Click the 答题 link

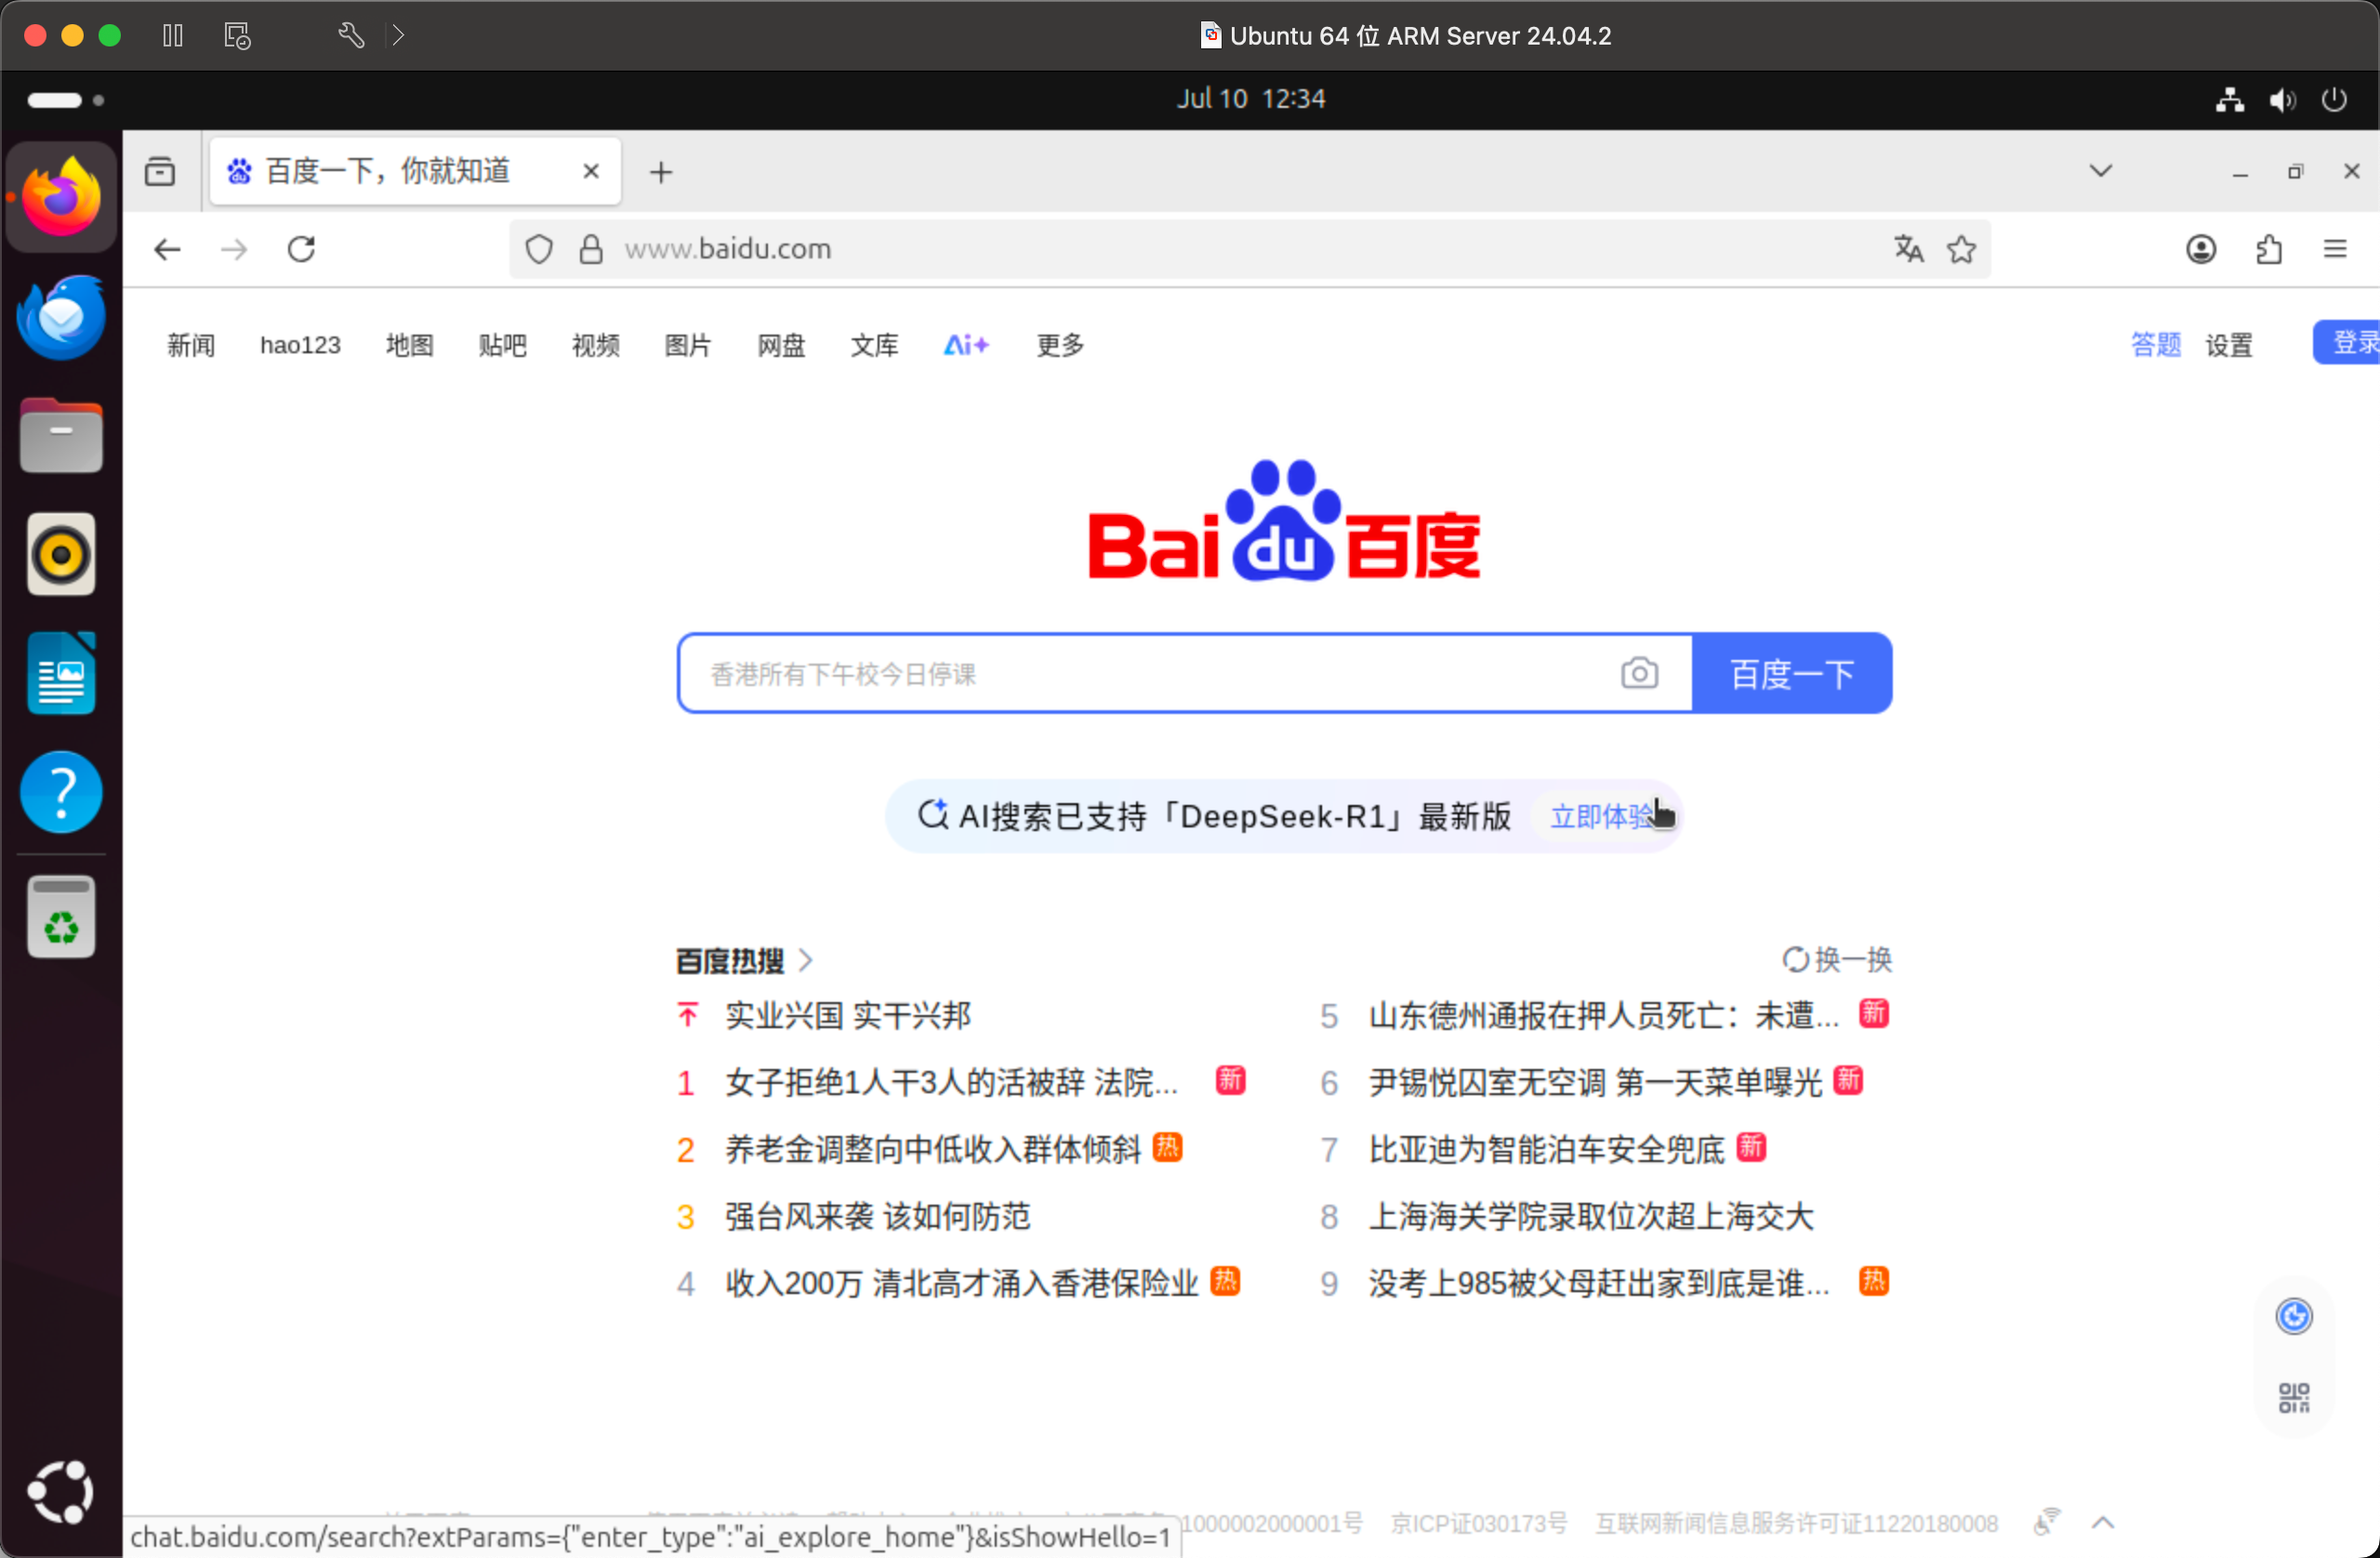pyautogui.click(x=2155, y=345)
